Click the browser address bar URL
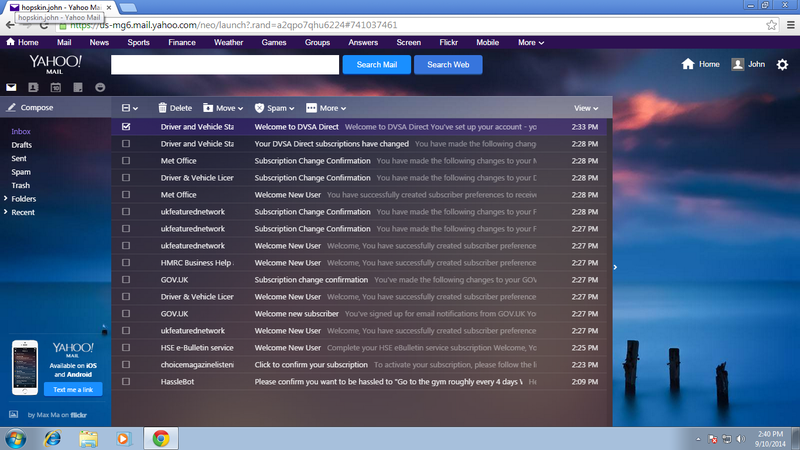This screenshot has width=800, height=450. [234, 25]
